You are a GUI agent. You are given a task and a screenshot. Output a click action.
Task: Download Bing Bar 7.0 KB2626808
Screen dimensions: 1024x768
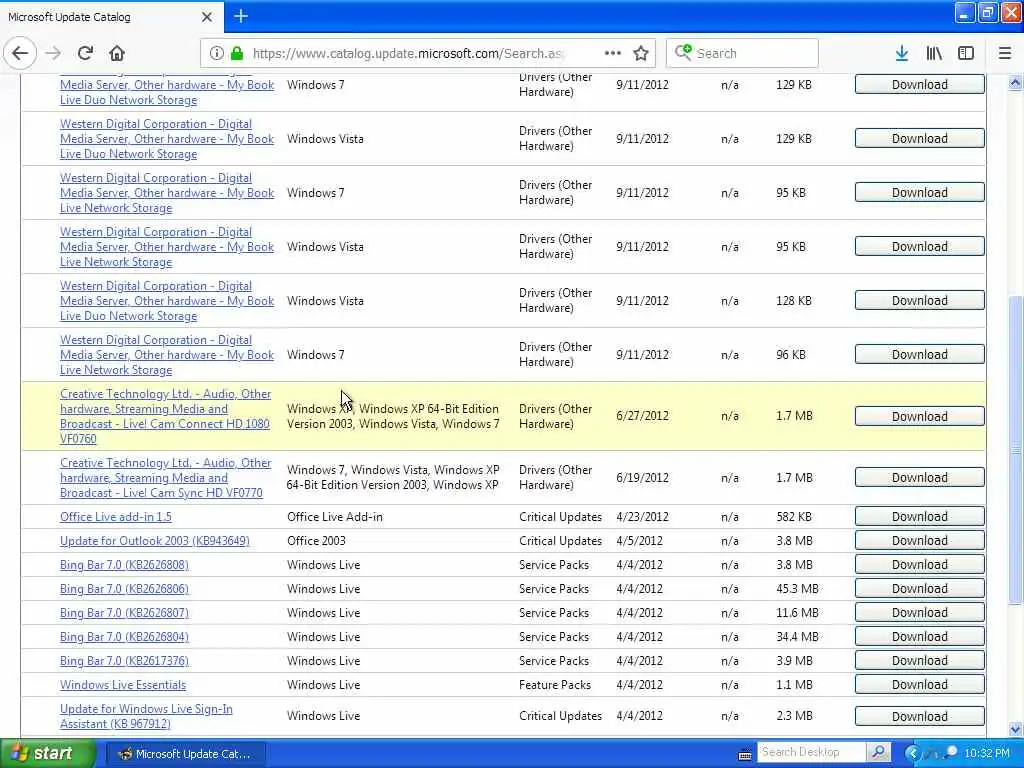(x=920, y=565)
